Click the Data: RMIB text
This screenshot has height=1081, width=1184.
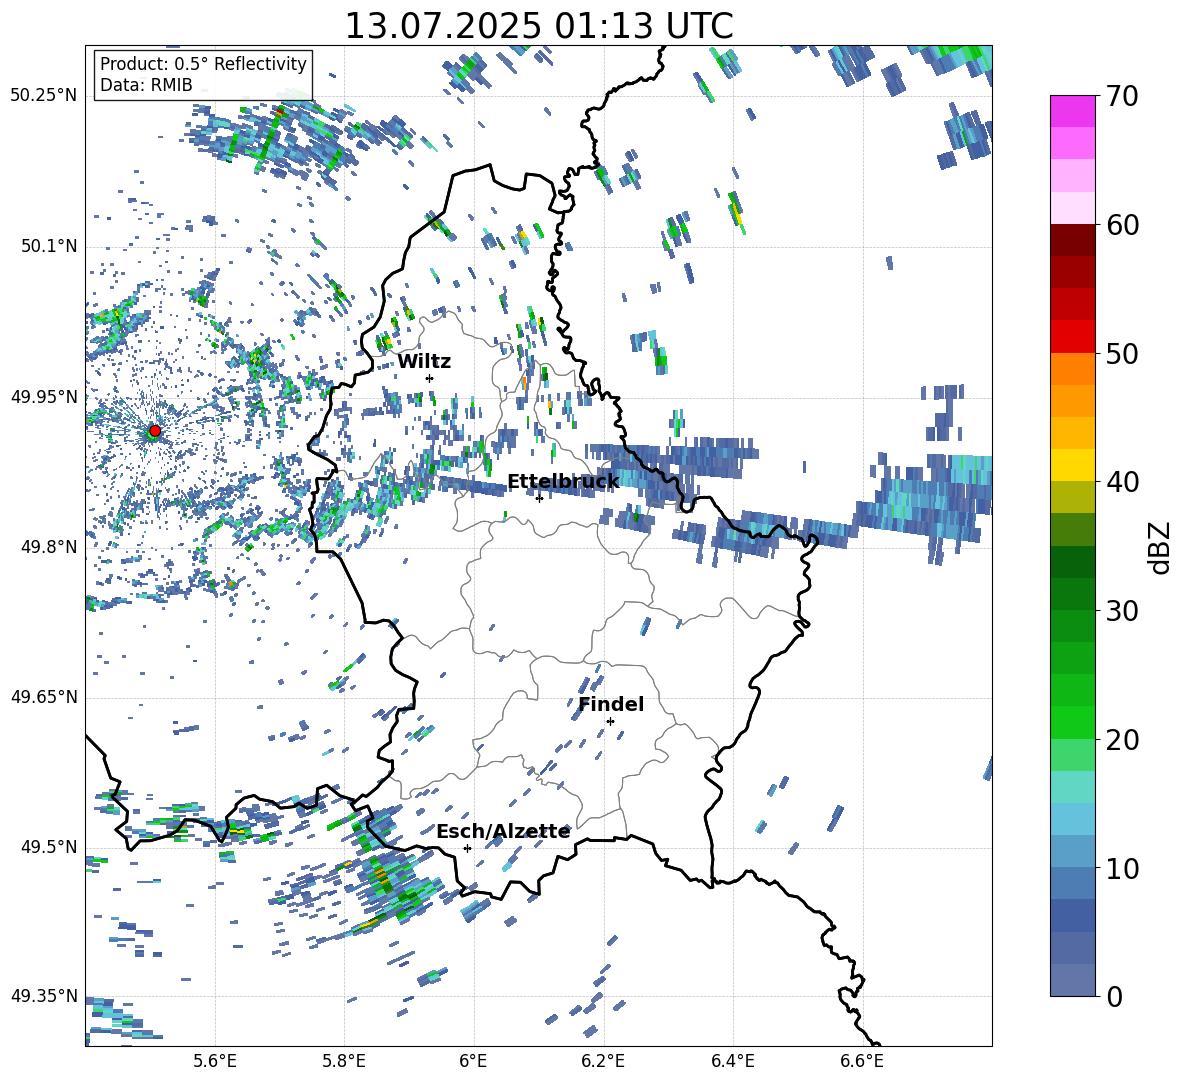point(146,85)
